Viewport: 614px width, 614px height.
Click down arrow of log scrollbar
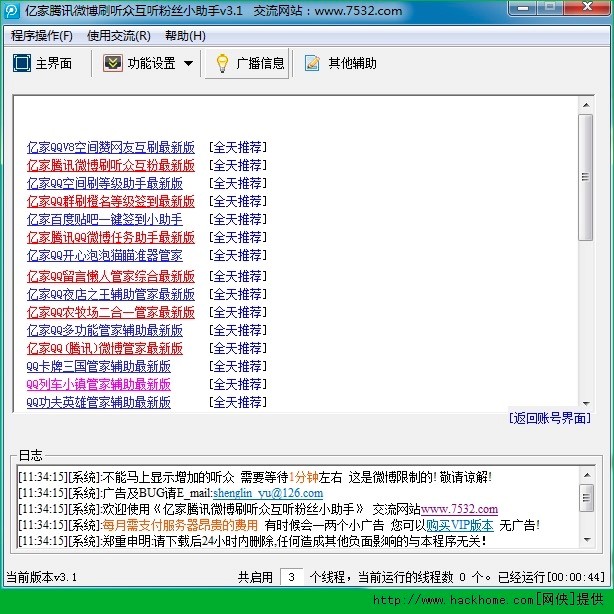[587, 540]
